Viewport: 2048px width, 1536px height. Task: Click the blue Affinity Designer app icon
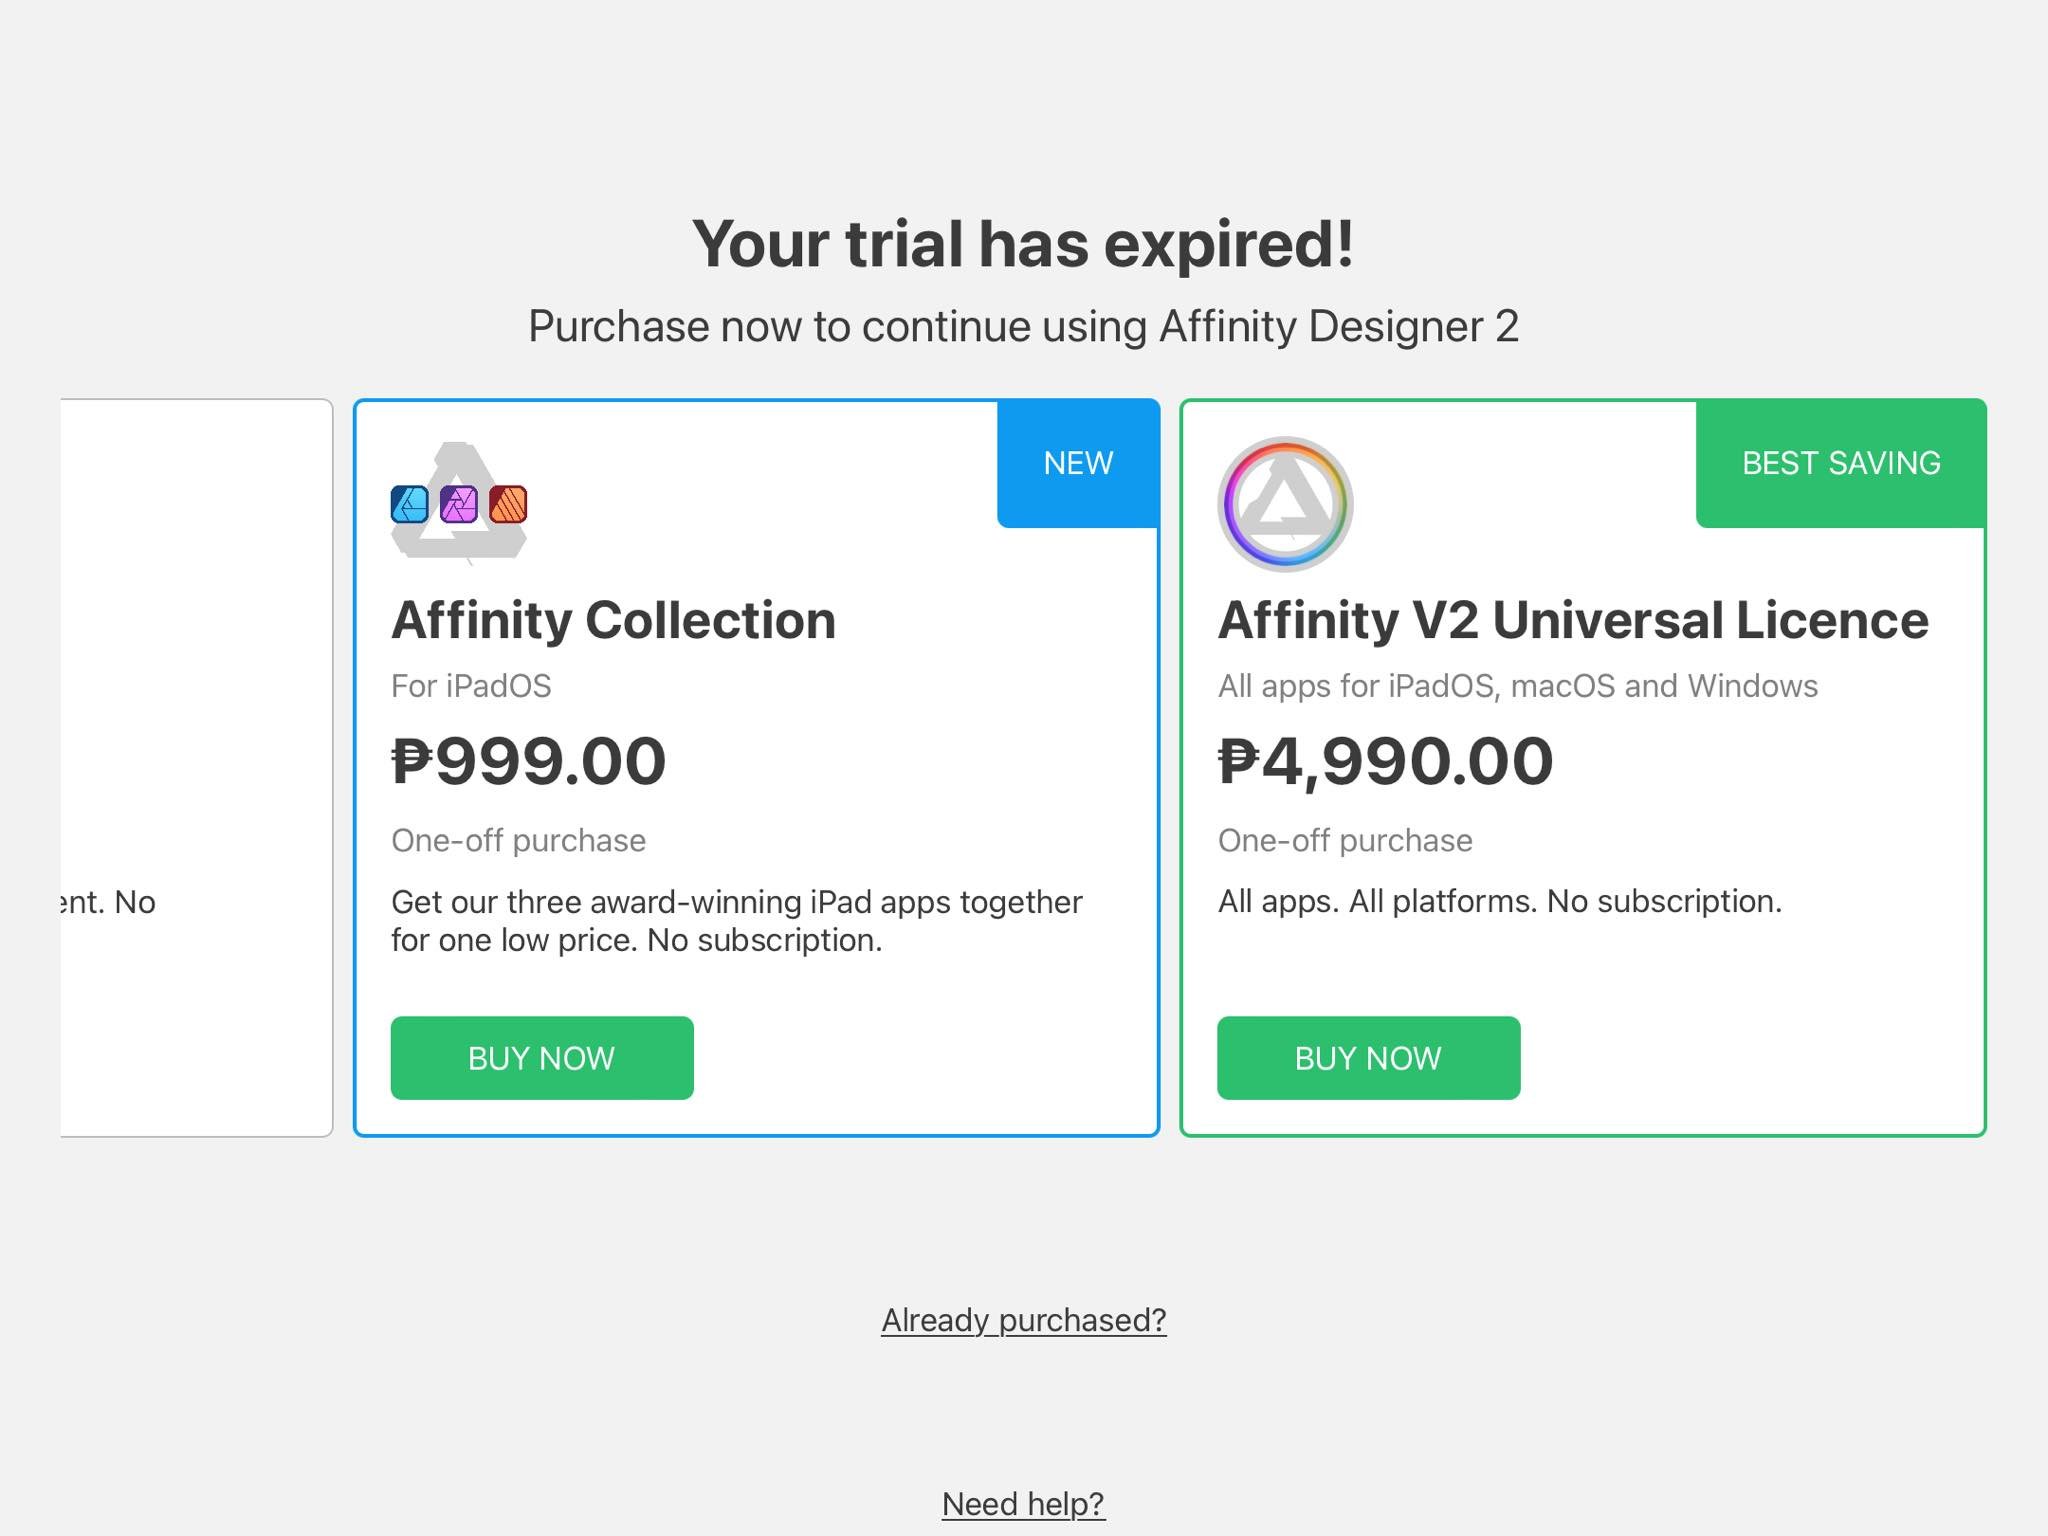[409, 504]
